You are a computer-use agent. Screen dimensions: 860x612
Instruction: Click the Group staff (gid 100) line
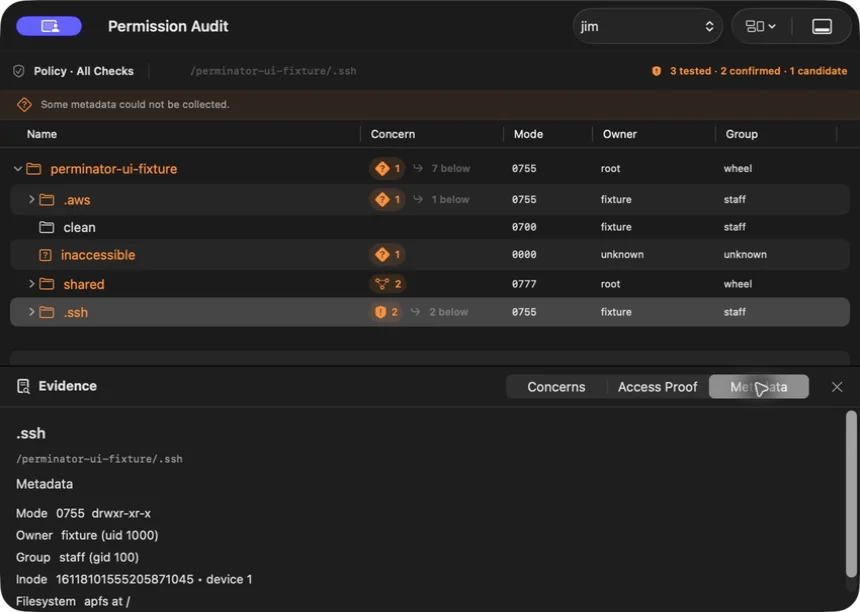[77, 557]
